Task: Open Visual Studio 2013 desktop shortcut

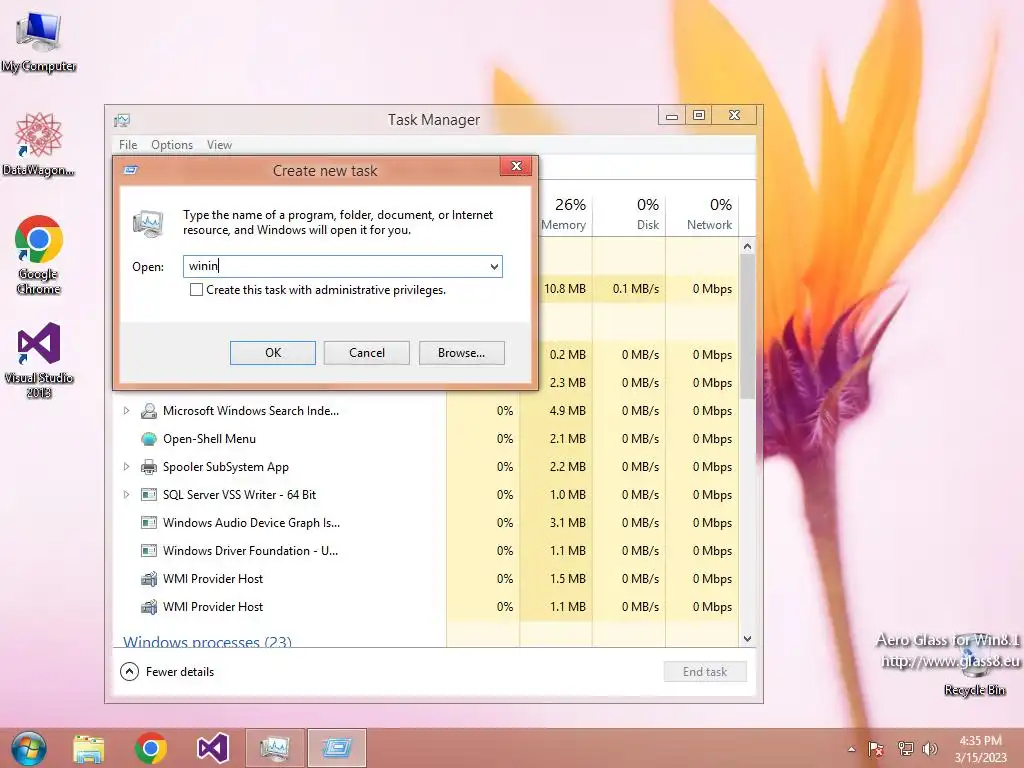Action: [39, 360]
